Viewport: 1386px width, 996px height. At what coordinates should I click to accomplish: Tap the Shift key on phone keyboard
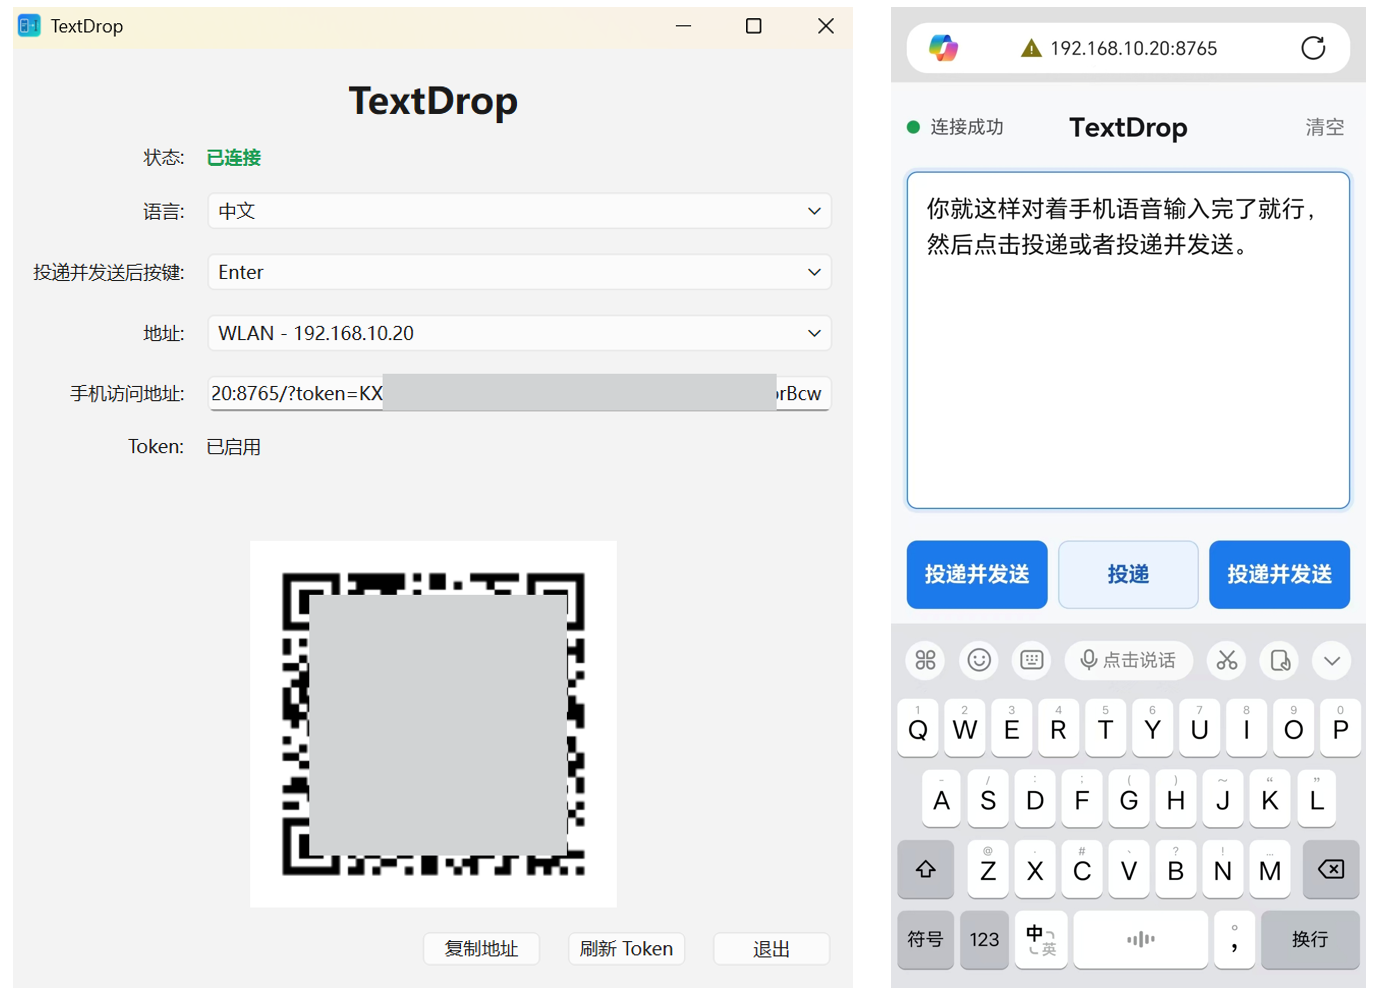[926, 869]
